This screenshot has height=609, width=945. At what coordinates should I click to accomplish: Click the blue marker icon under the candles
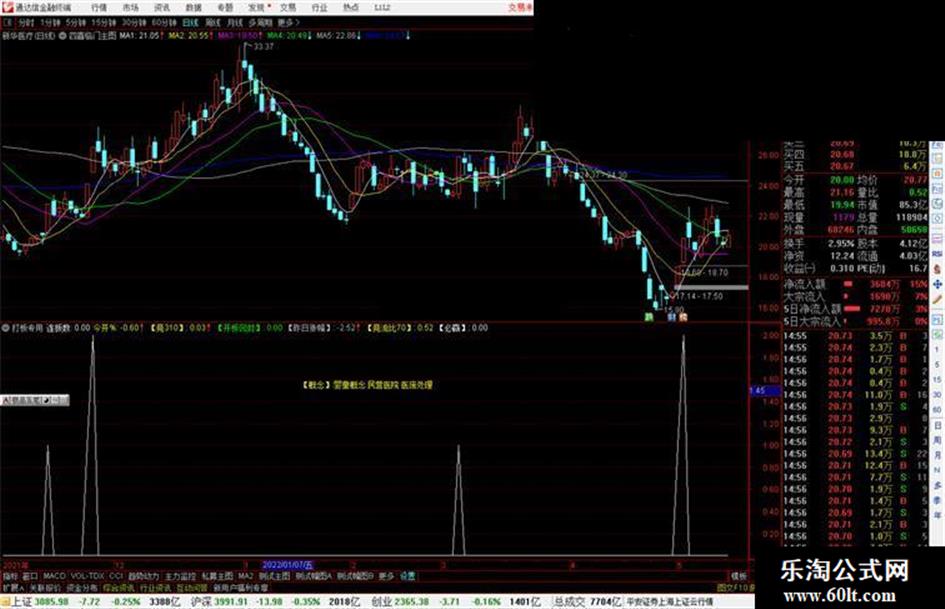pyautogui.click(x=671, y=317)
